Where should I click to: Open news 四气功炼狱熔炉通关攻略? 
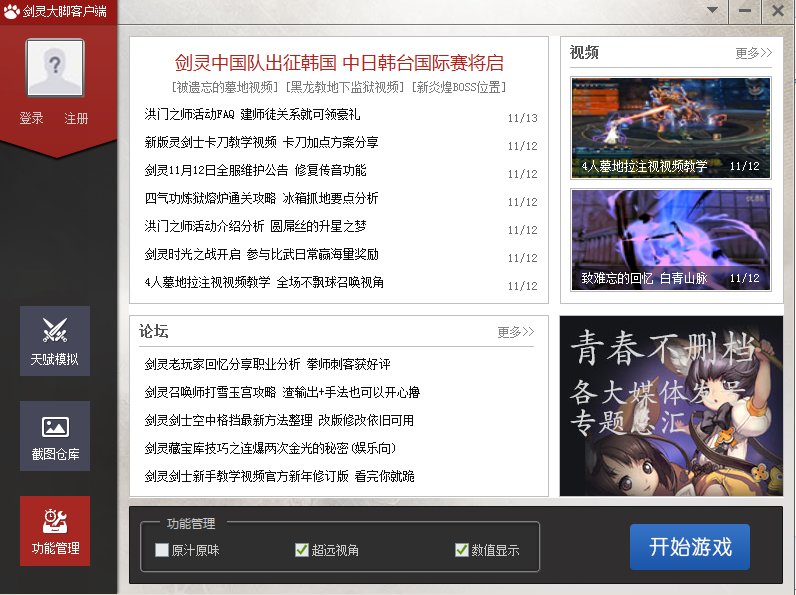pyautogui.click(x=261, y=198)
